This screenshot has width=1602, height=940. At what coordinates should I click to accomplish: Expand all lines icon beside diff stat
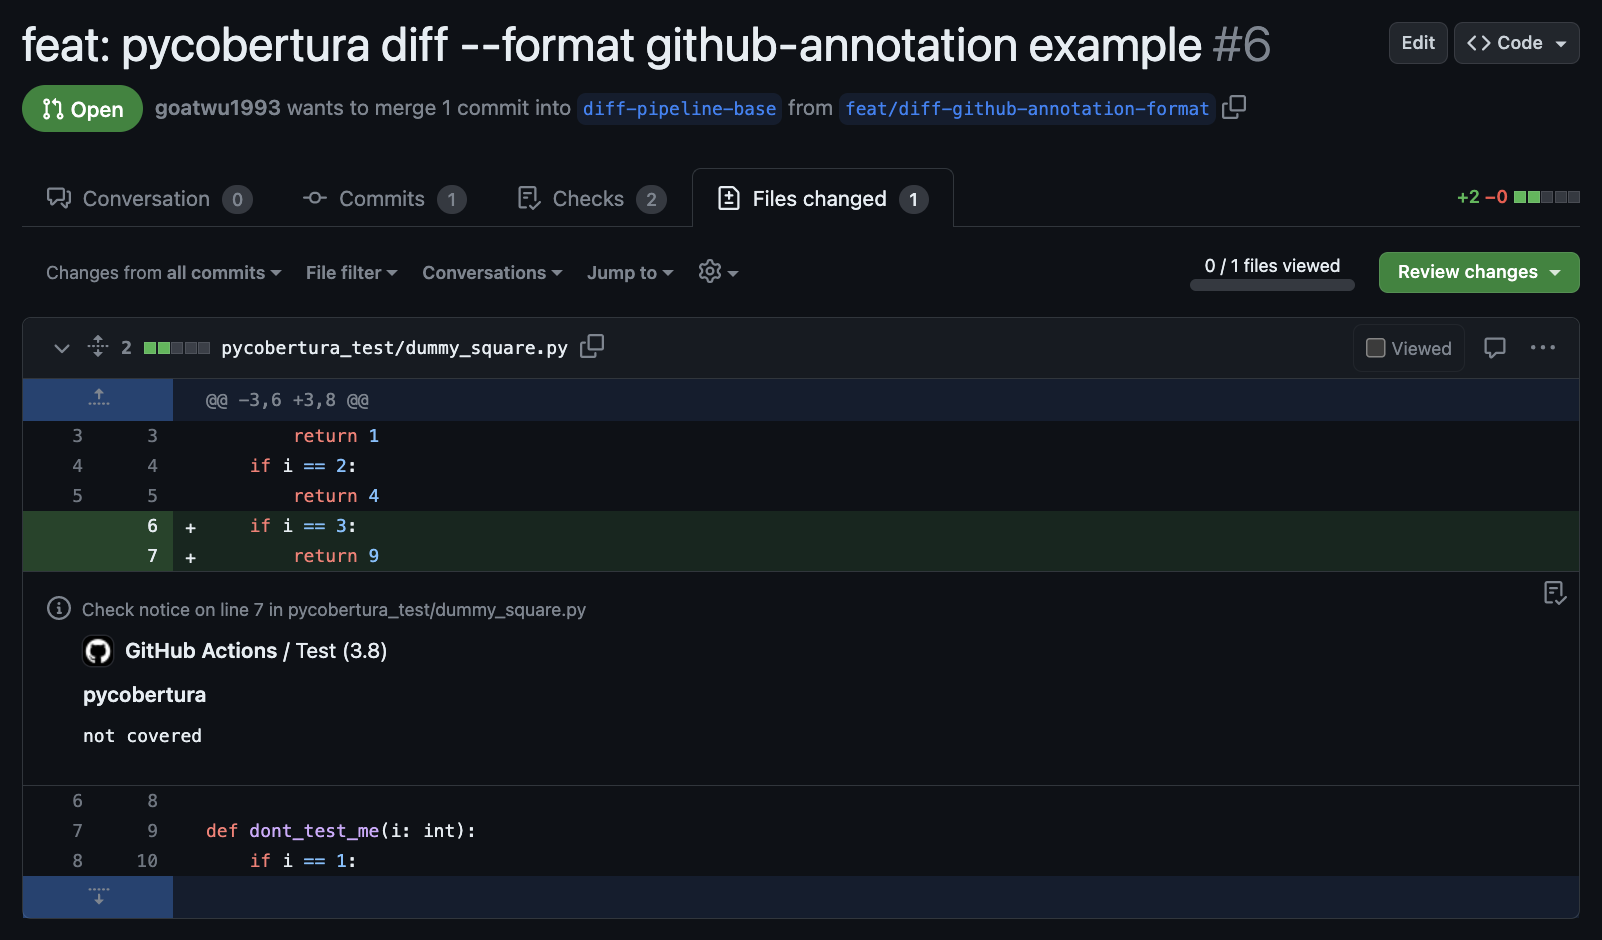click(98, 347)
